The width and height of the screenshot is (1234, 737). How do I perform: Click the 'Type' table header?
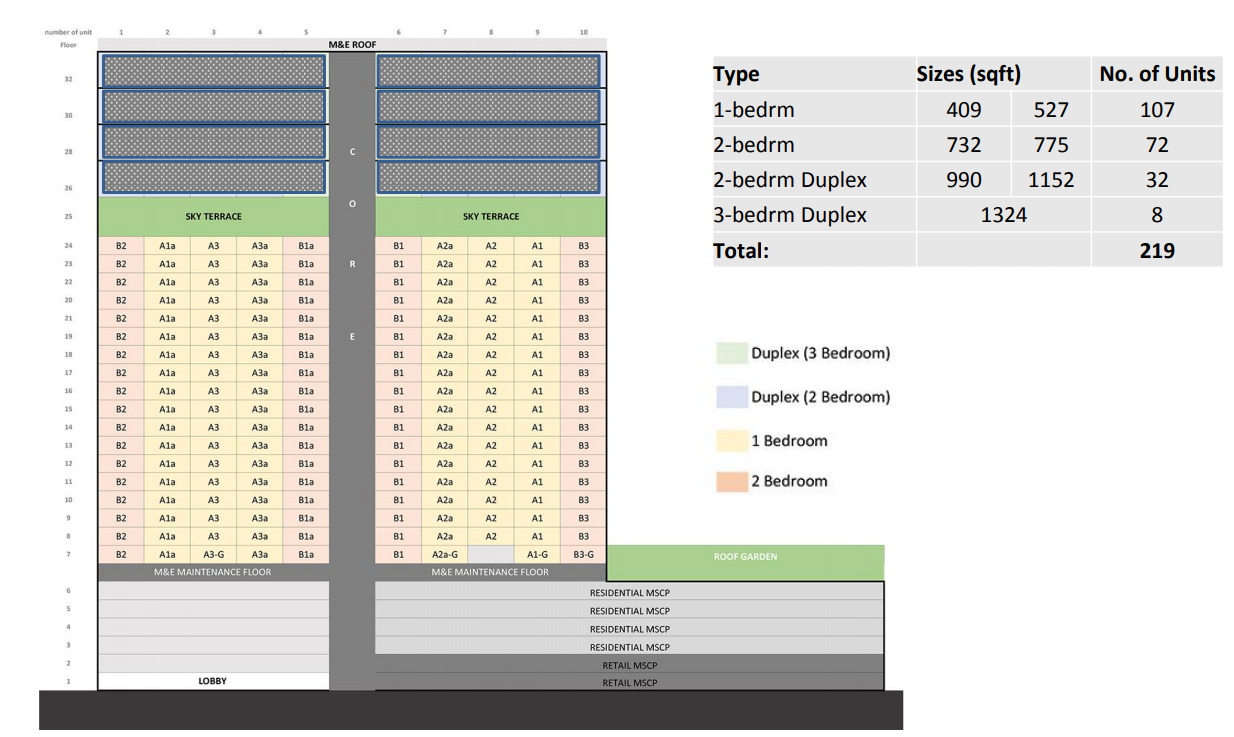click(x=736, y=74)
